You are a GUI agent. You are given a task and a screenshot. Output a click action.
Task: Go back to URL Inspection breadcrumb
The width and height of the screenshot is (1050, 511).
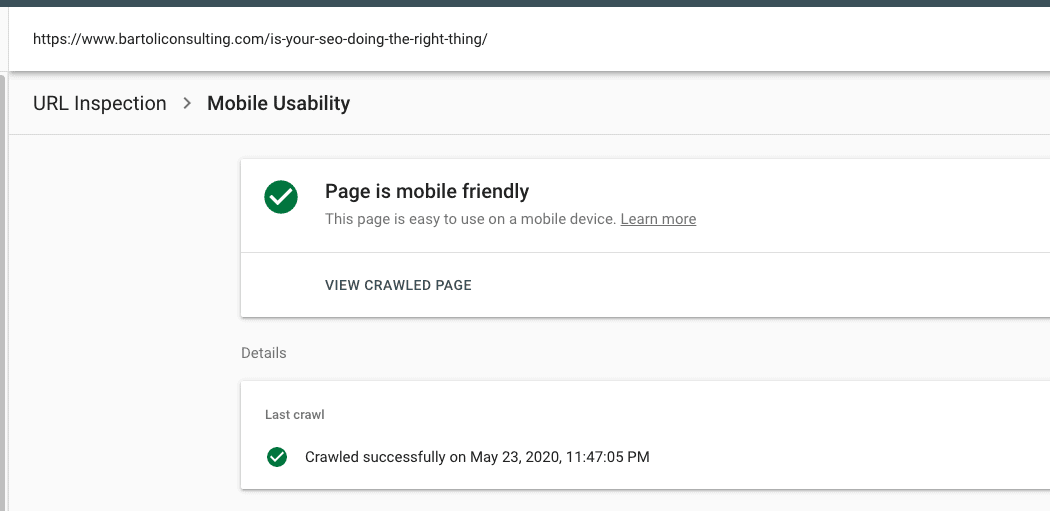(x=100, y=103)
